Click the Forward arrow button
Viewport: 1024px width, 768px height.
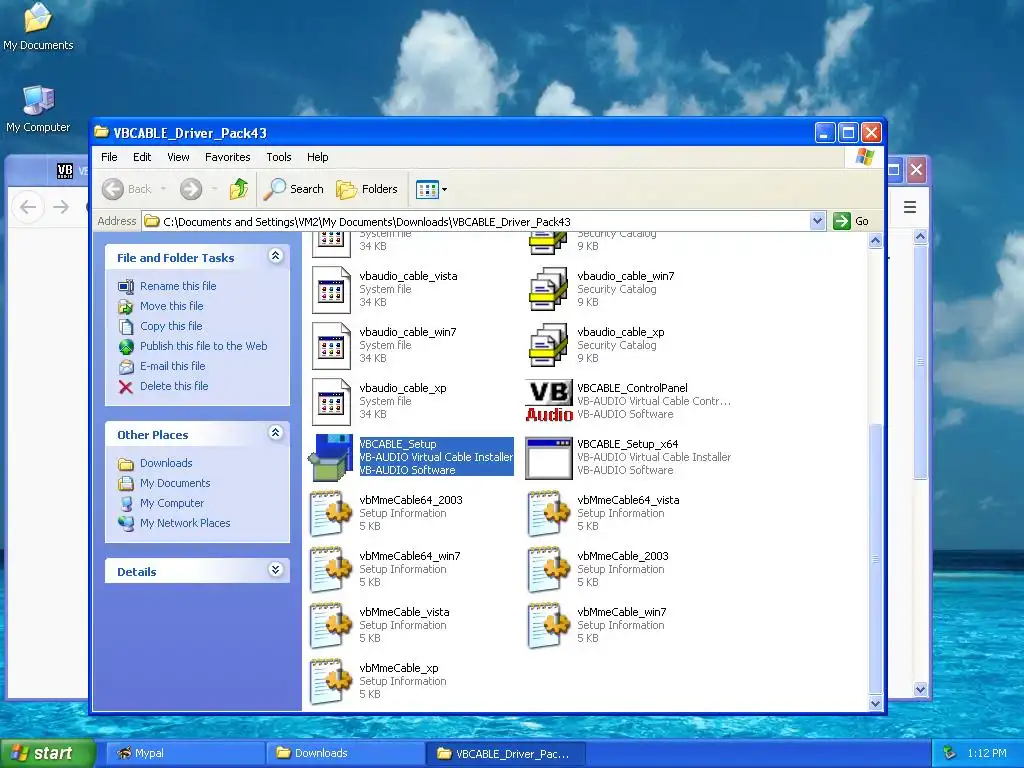coord(191,189)
